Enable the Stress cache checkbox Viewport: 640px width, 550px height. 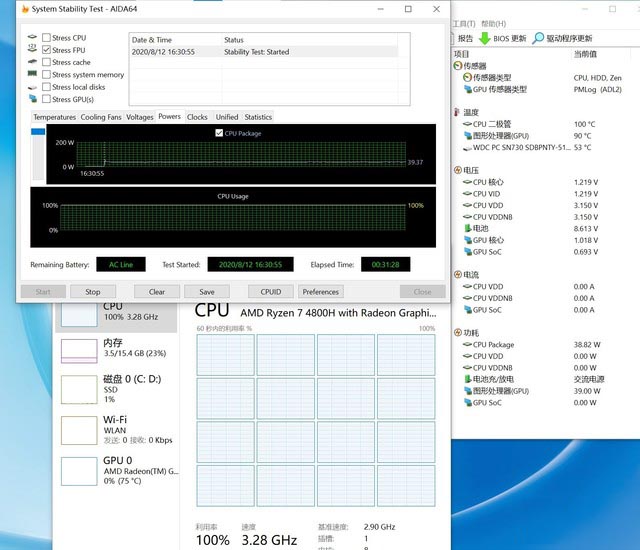(x=47, y=62)
